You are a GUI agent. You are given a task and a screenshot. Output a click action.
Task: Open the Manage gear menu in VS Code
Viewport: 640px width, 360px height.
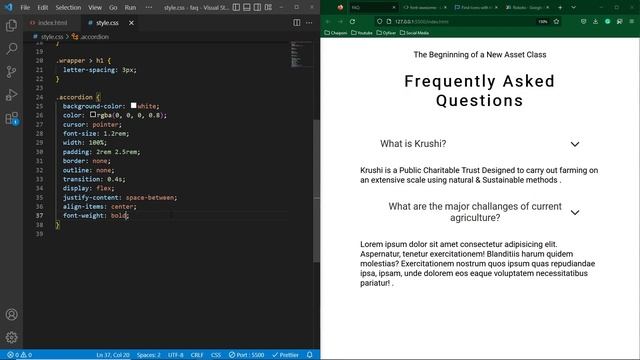click(x=11, y=337)
